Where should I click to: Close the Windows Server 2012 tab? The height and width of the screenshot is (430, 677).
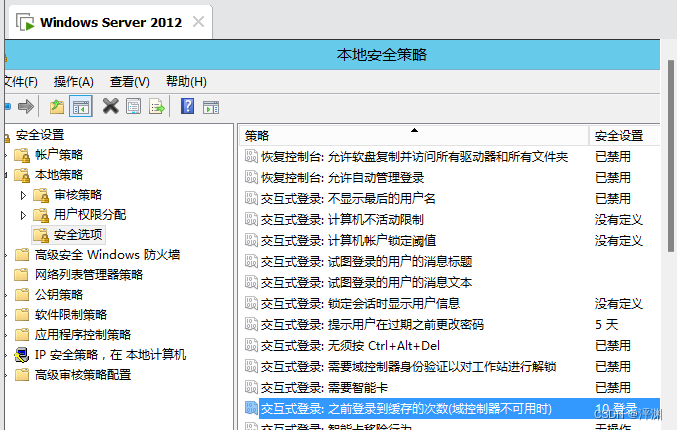point(199,22)
